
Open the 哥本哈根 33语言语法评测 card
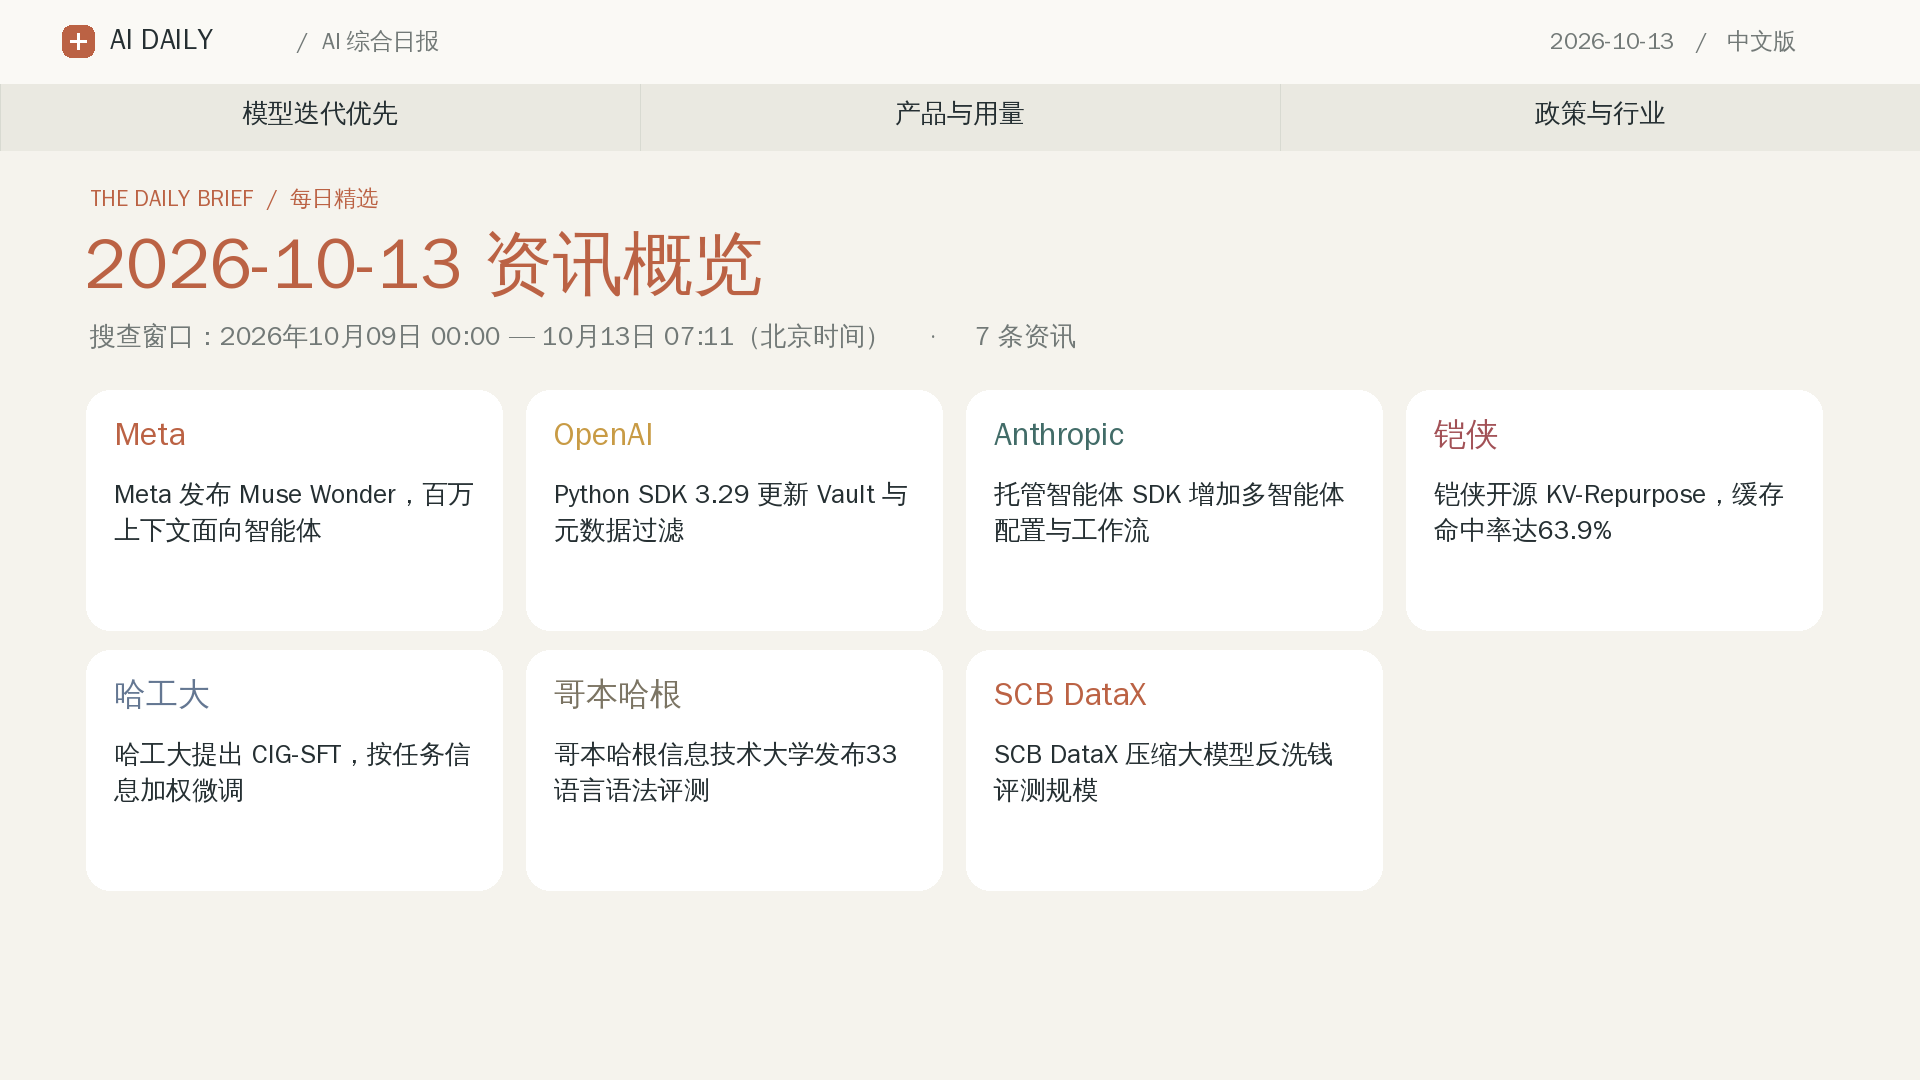tap(734, 770)
